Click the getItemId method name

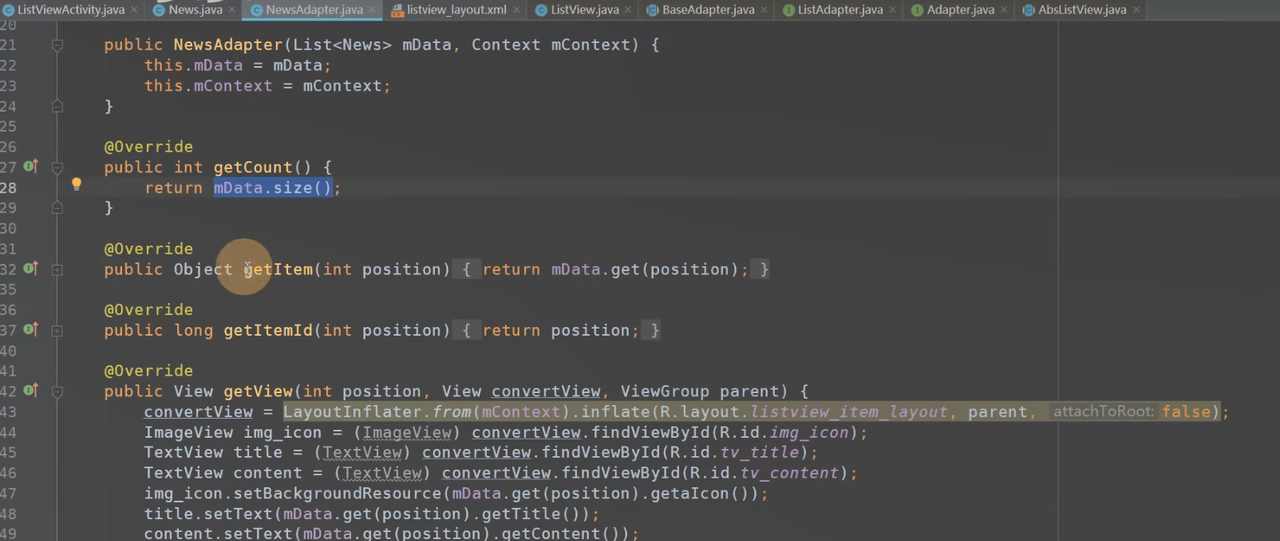click(x=268, y=330)
